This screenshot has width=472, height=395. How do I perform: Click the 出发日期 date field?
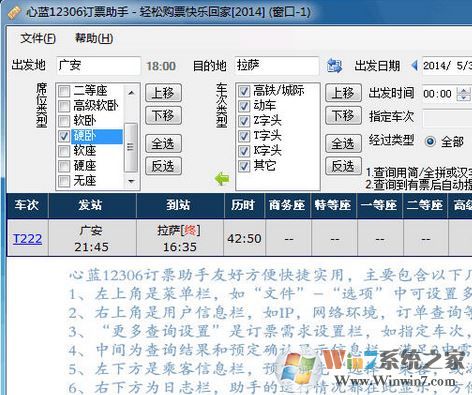(x=447, y=65)
